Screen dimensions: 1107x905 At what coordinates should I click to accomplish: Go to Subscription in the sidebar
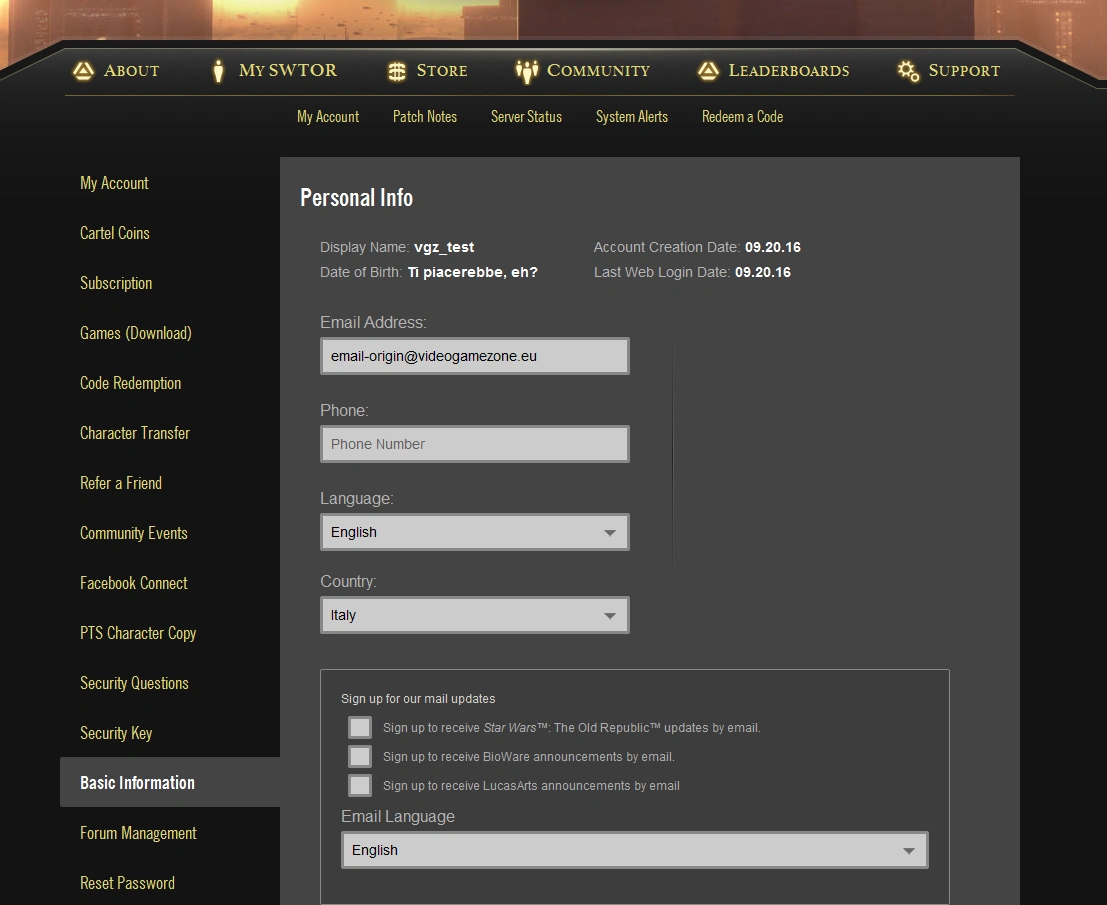116,283
